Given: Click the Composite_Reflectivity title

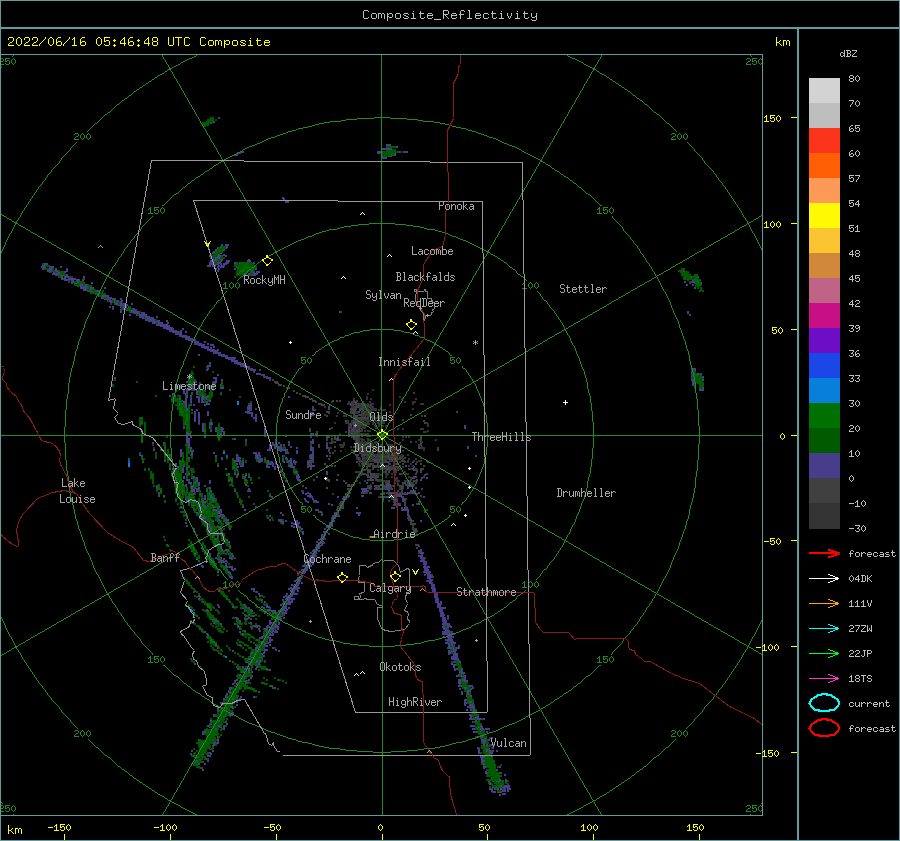Looking at the screenshot, I should [x=450, y=15].
